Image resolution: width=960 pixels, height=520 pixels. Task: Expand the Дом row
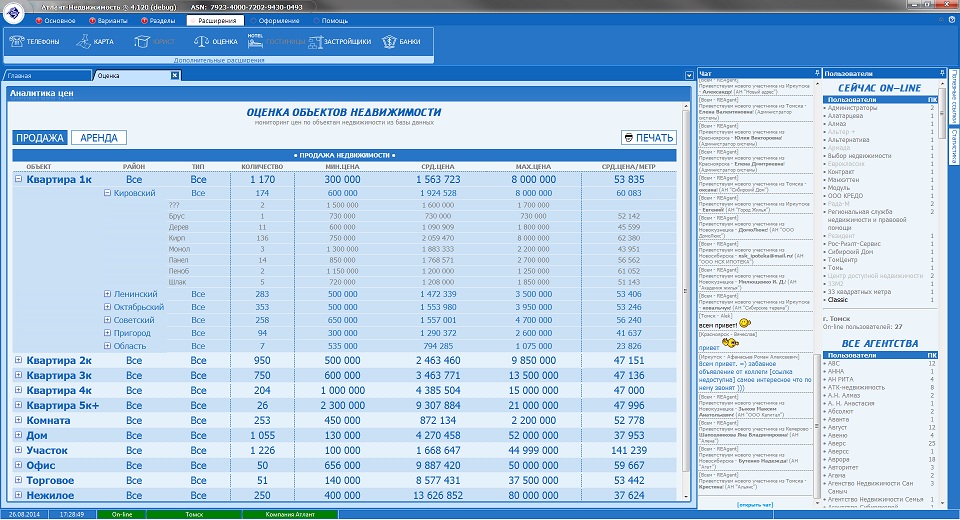click(x=18, y=435)
